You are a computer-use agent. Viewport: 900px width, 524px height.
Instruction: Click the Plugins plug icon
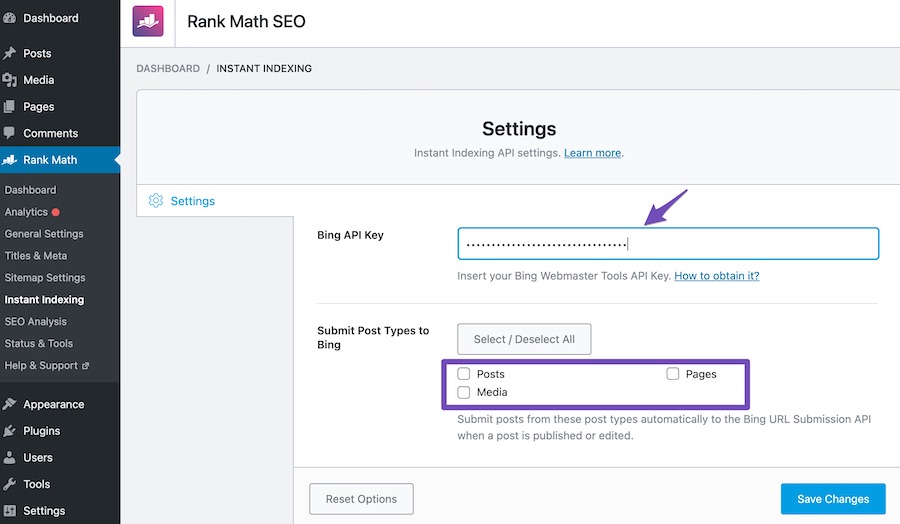click(x=9, y=431)
